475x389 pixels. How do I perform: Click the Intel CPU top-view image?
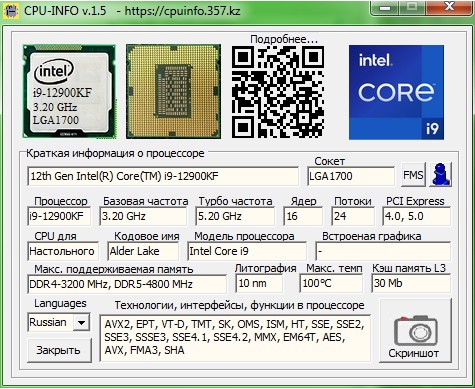click(x=69, y=91)
